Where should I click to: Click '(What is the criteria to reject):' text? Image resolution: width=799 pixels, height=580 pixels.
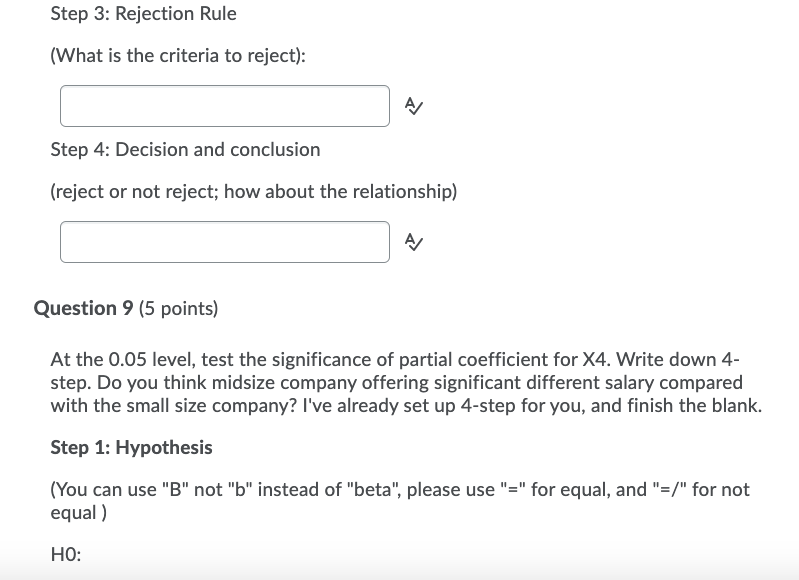point(178,56)
